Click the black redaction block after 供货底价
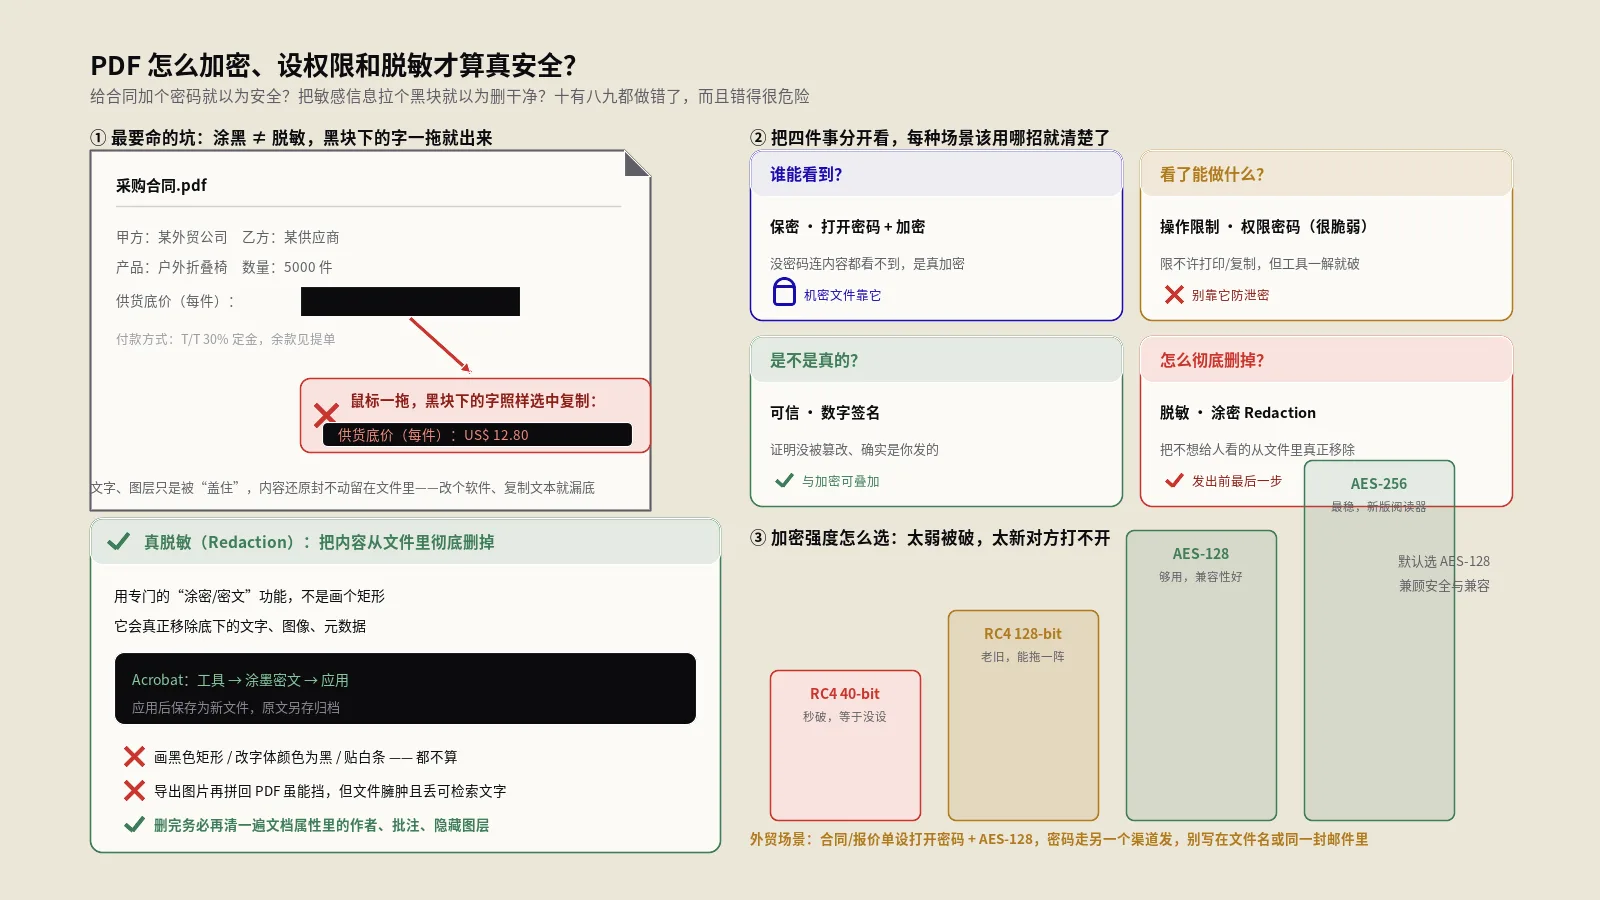Image resolution: width=1600 pixels, height=900 pixels. coord(410,301)
